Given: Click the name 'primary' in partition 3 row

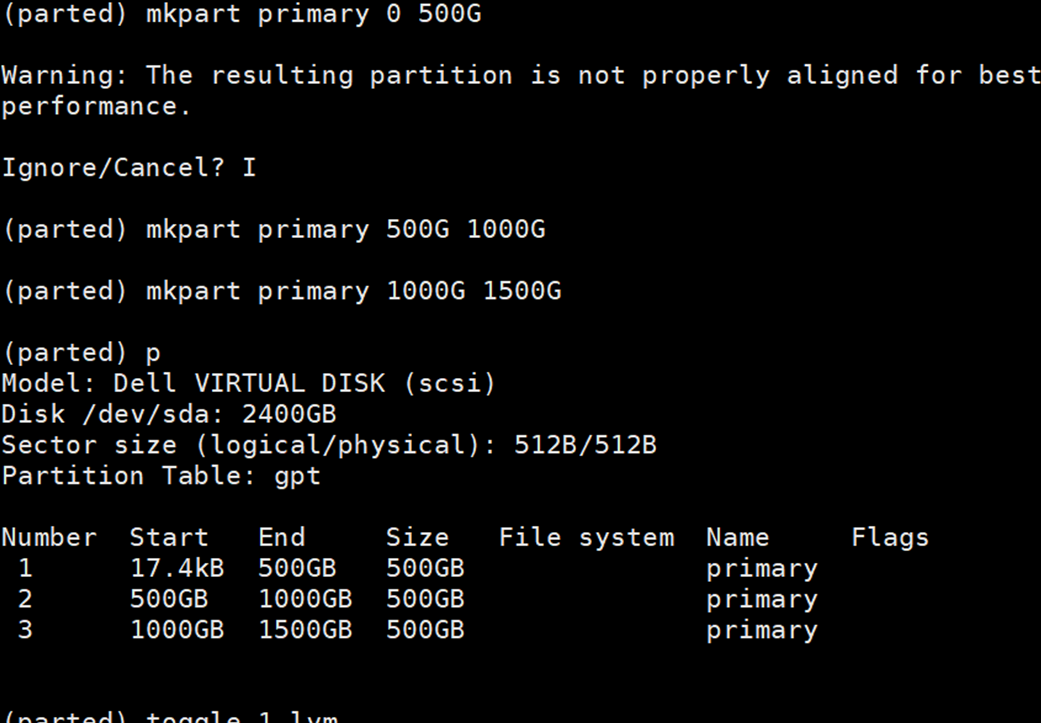Looking at the screenshot, I should pyautogui.click(x=761, y=631).
